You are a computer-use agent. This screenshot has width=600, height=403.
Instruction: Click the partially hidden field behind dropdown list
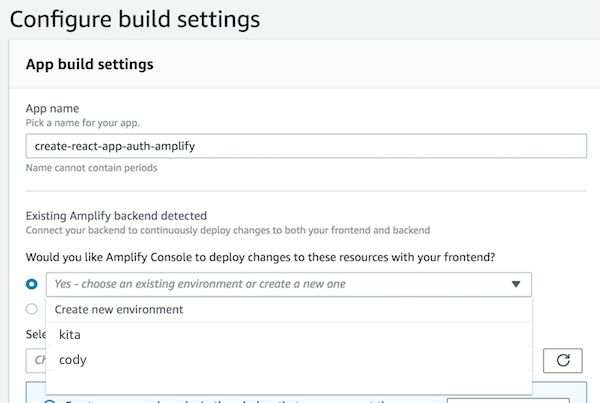(x=36, y=361)
